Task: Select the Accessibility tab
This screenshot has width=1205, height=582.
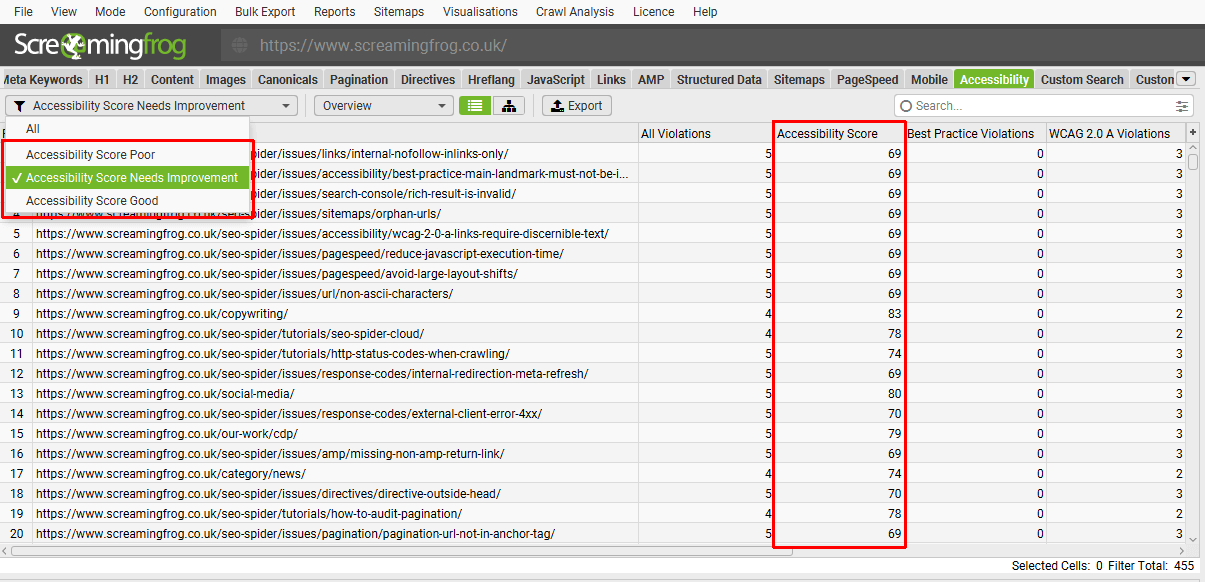Action: (x=994, y=80)
